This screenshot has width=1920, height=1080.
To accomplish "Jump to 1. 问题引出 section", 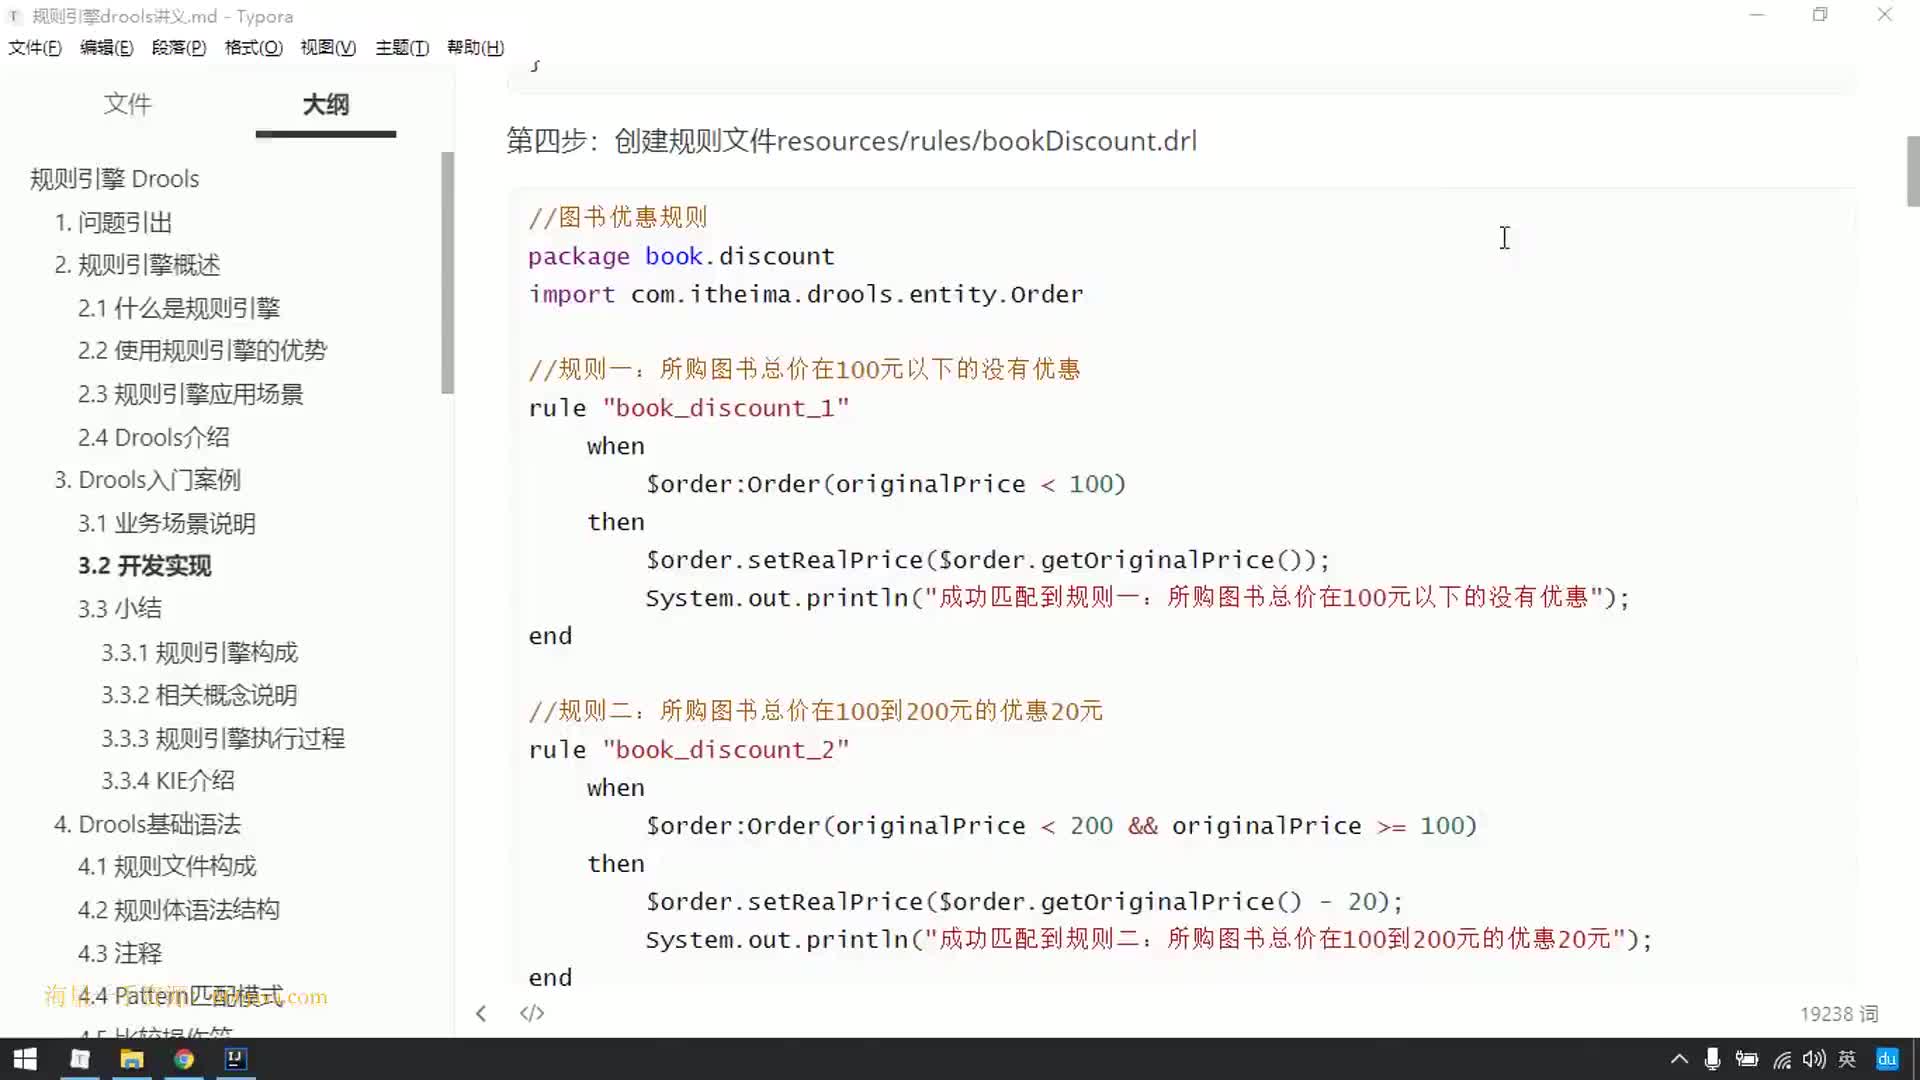I will [113, 222].
